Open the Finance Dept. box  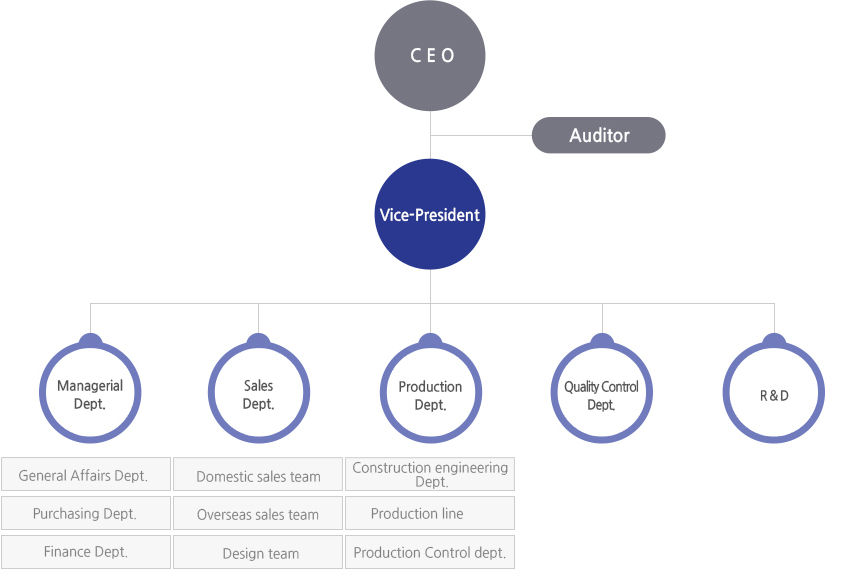(86, 552)
